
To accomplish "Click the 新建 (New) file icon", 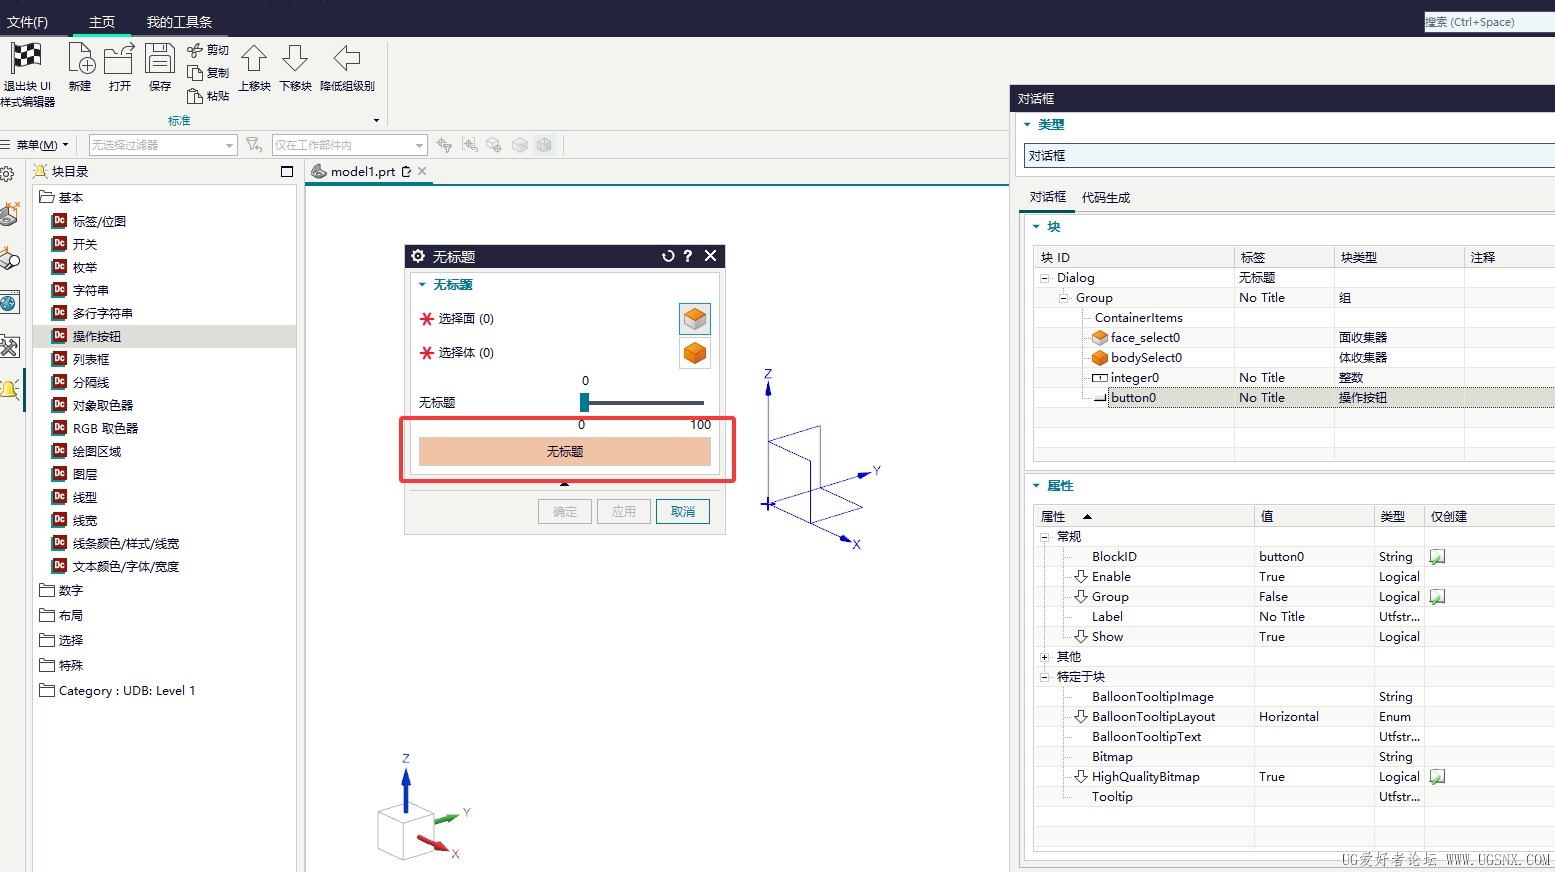I will click(80, 59).
